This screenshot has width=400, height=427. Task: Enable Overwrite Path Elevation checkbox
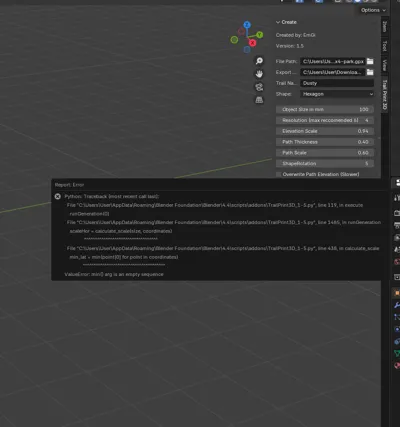click(279, 174)
